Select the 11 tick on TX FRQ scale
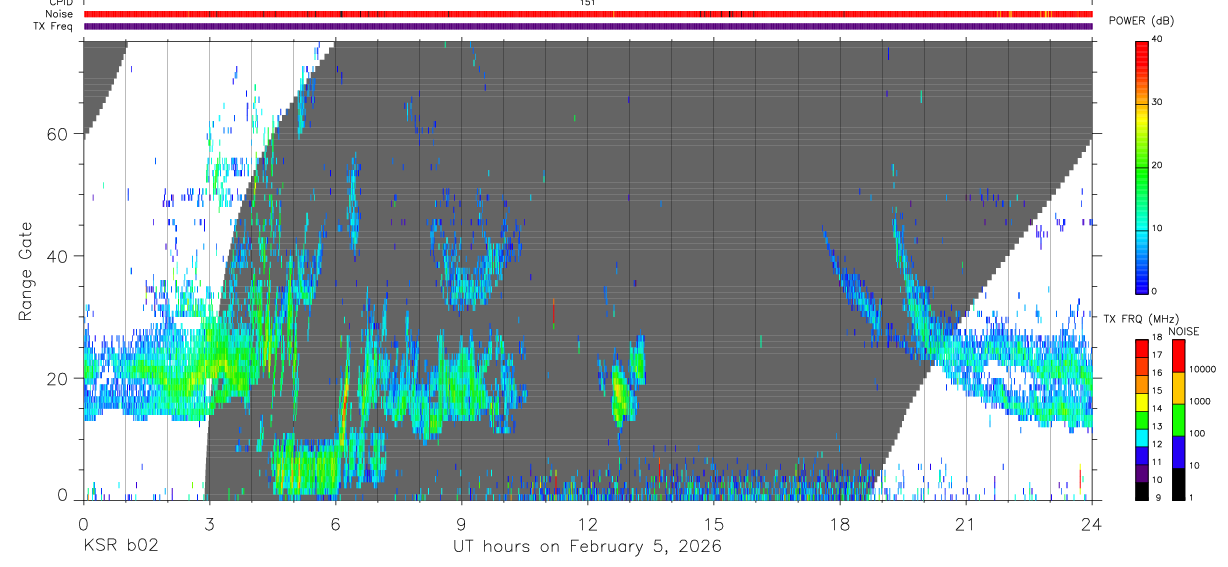Image resolution: width=1228 pixels, height=567 pixels. 1158,462
